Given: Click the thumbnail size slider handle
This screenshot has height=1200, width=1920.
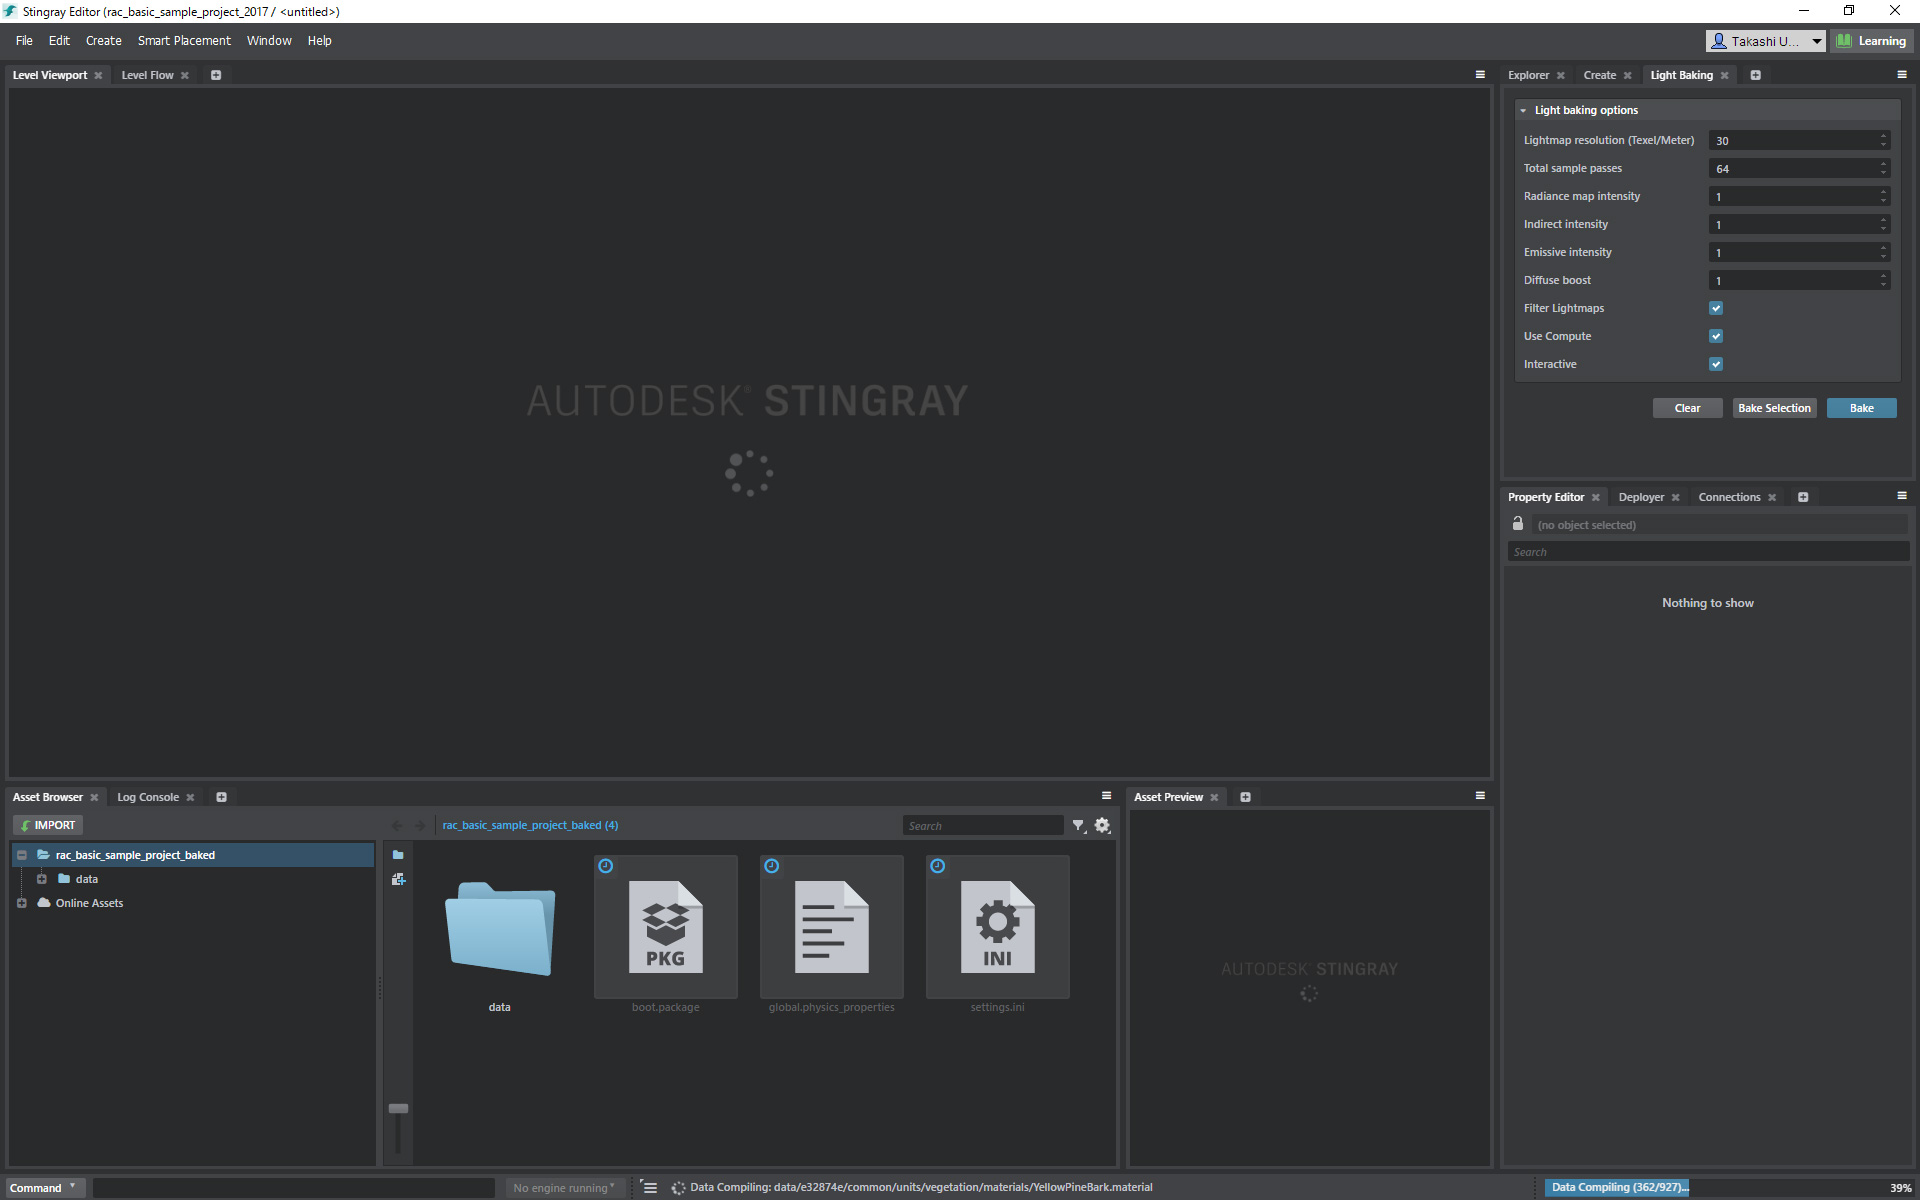Looking at the screenshot, I should click(398, 1108).
